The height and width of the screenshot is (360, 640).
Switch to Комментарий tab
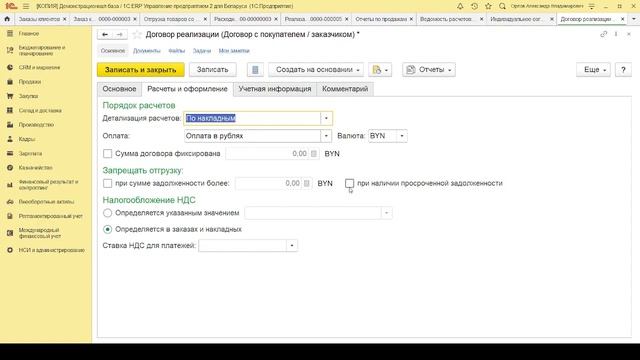pos(345,89)
